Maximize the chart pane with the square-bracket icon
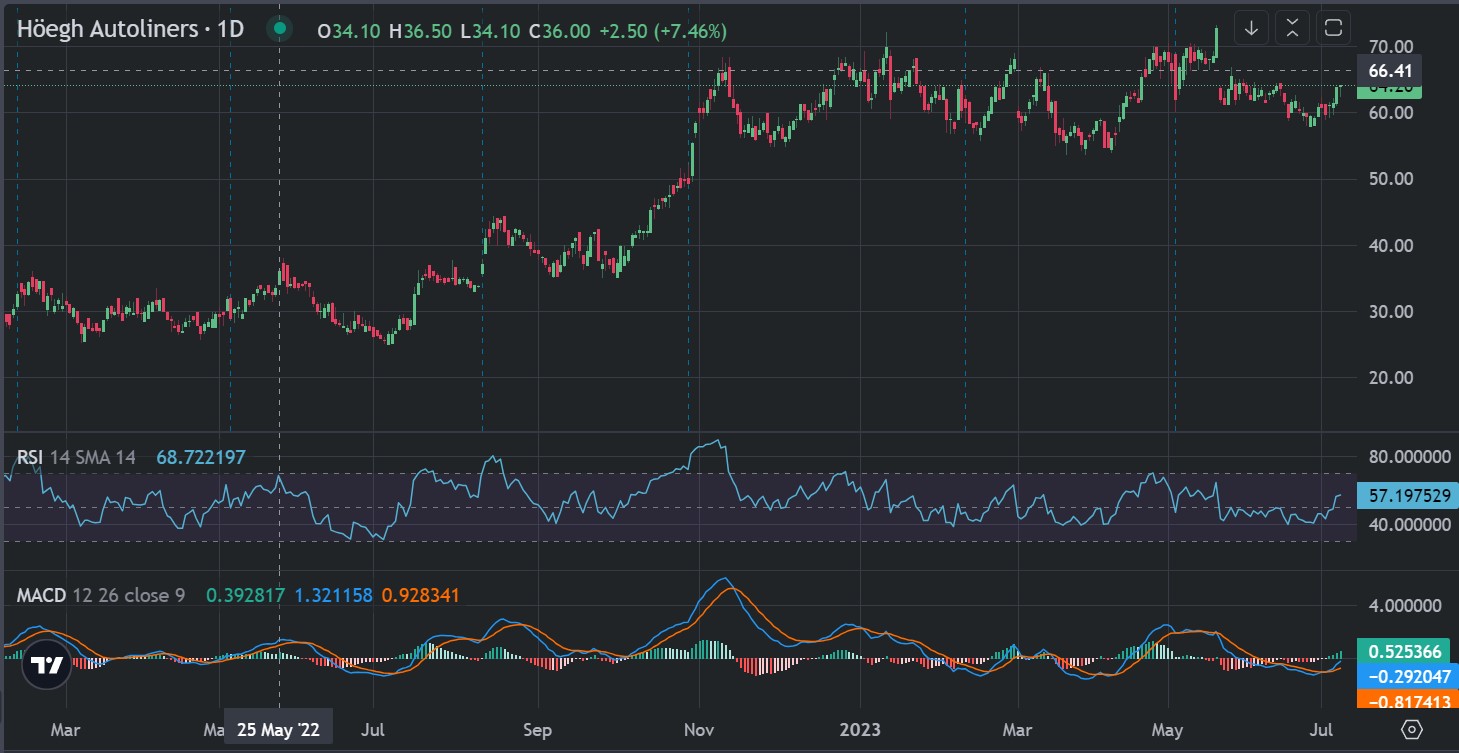The image size is (1459, 753). click(x=1333, y=28)
